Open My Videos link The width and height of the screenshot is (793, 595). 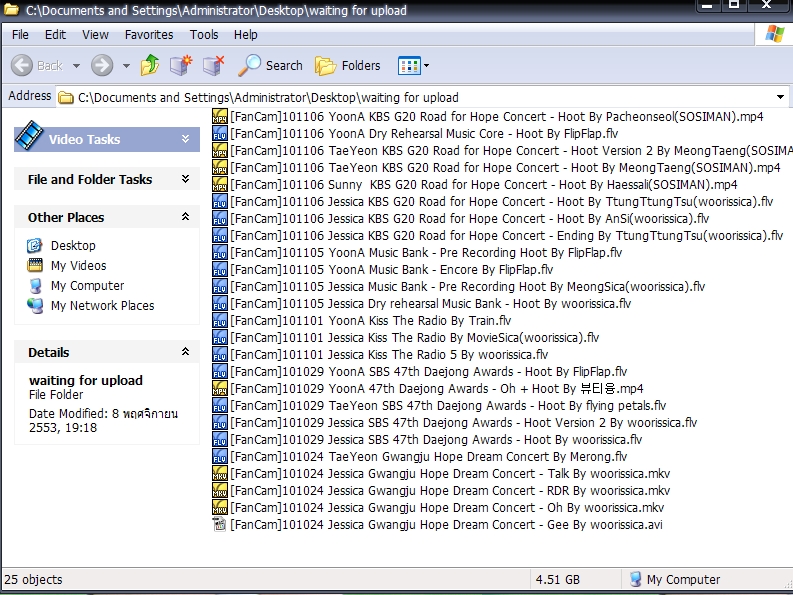pyautogui.click(x=78, y=266)
